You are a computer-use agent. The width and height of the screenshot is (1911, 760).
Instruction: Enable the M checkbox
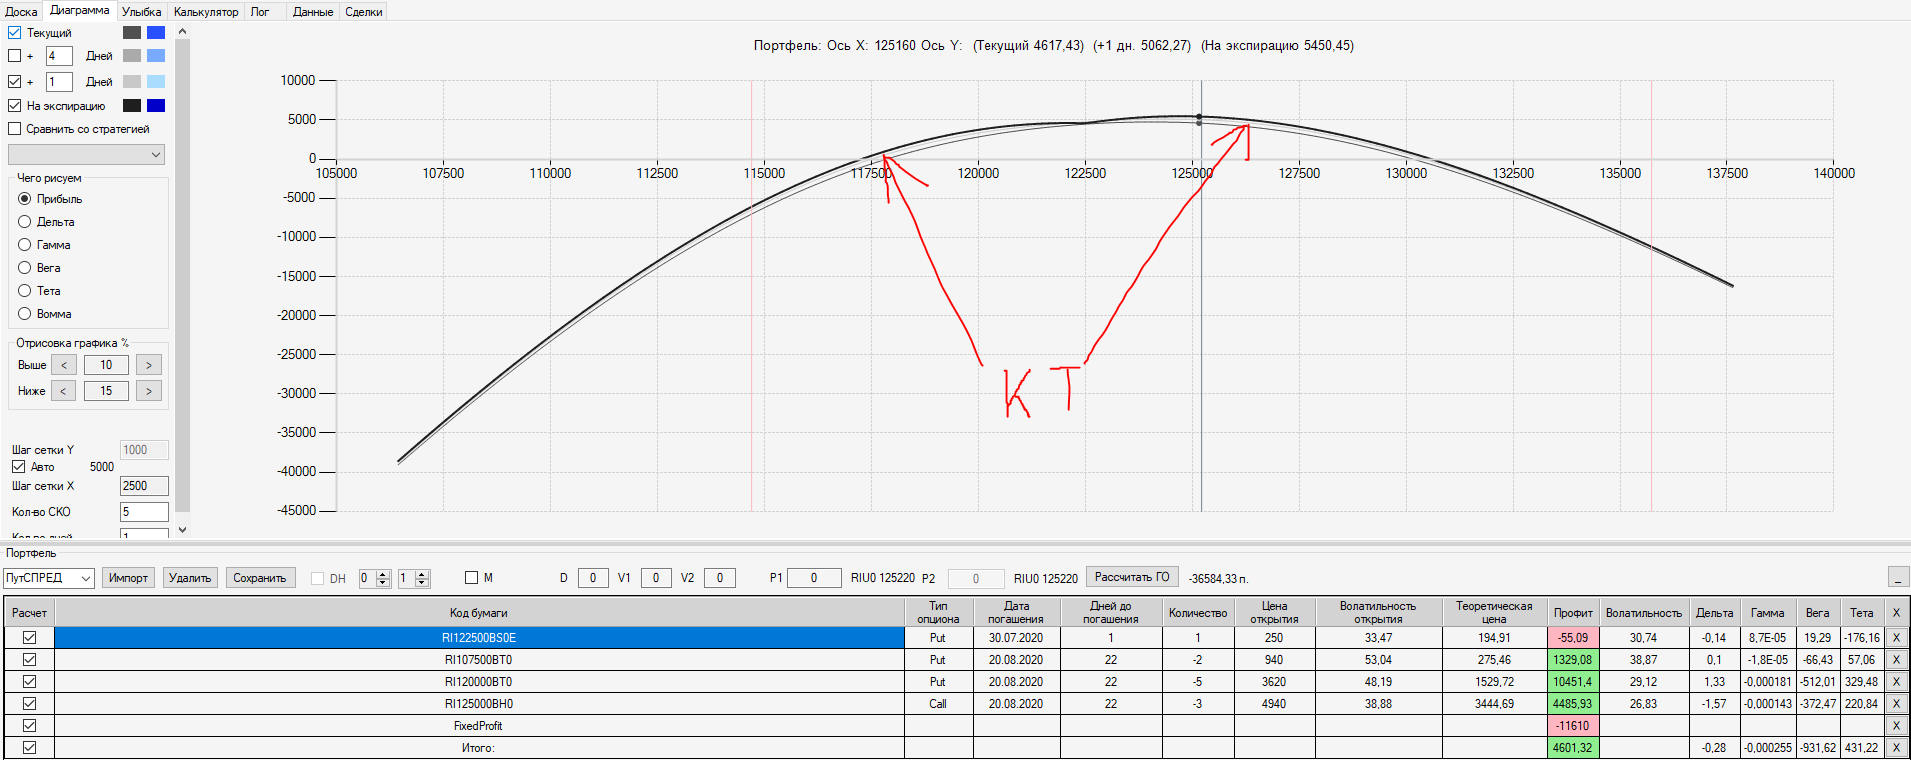click(472, 578)
